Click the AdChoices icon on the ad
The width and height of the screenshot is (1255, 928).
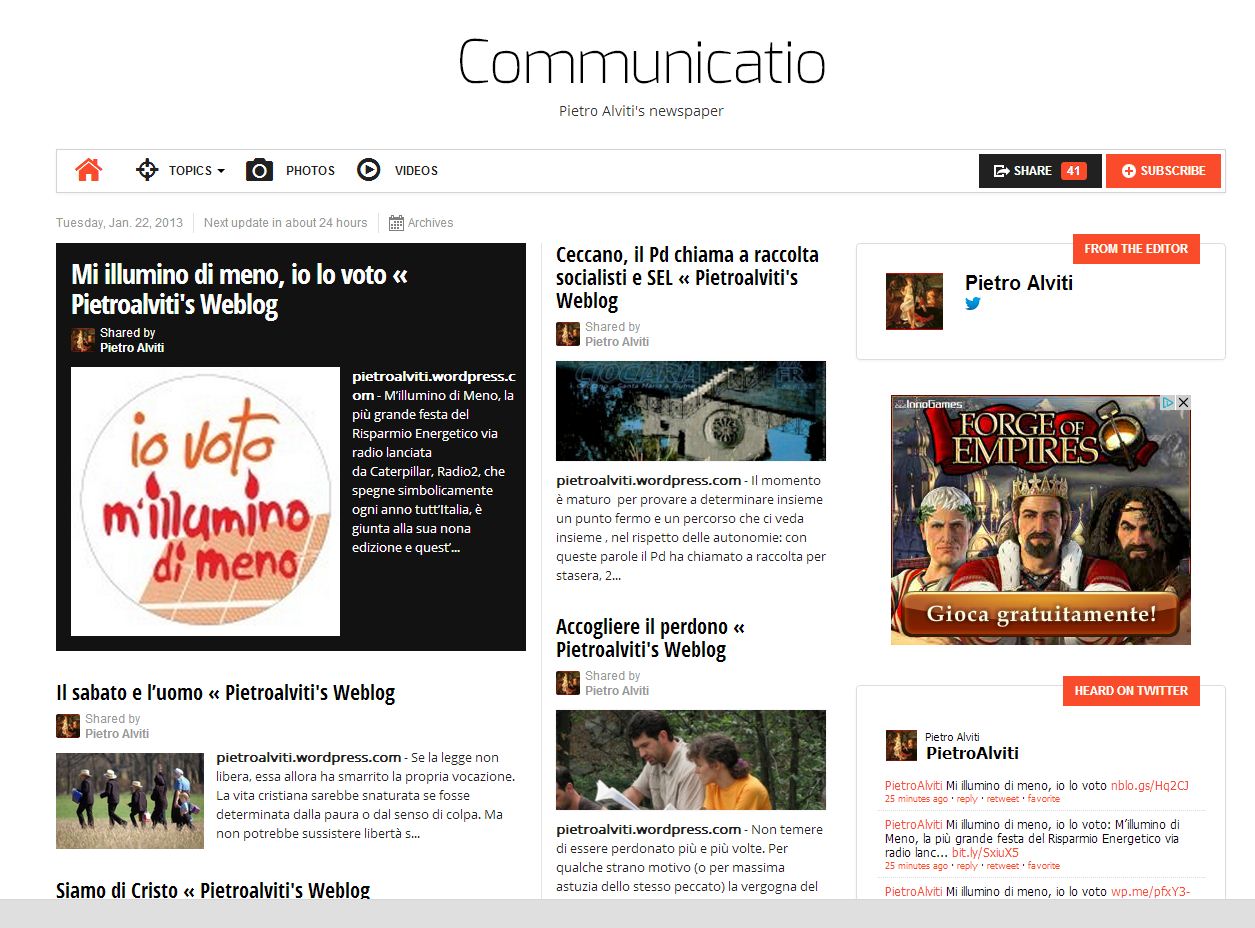tap(1167, 403)
